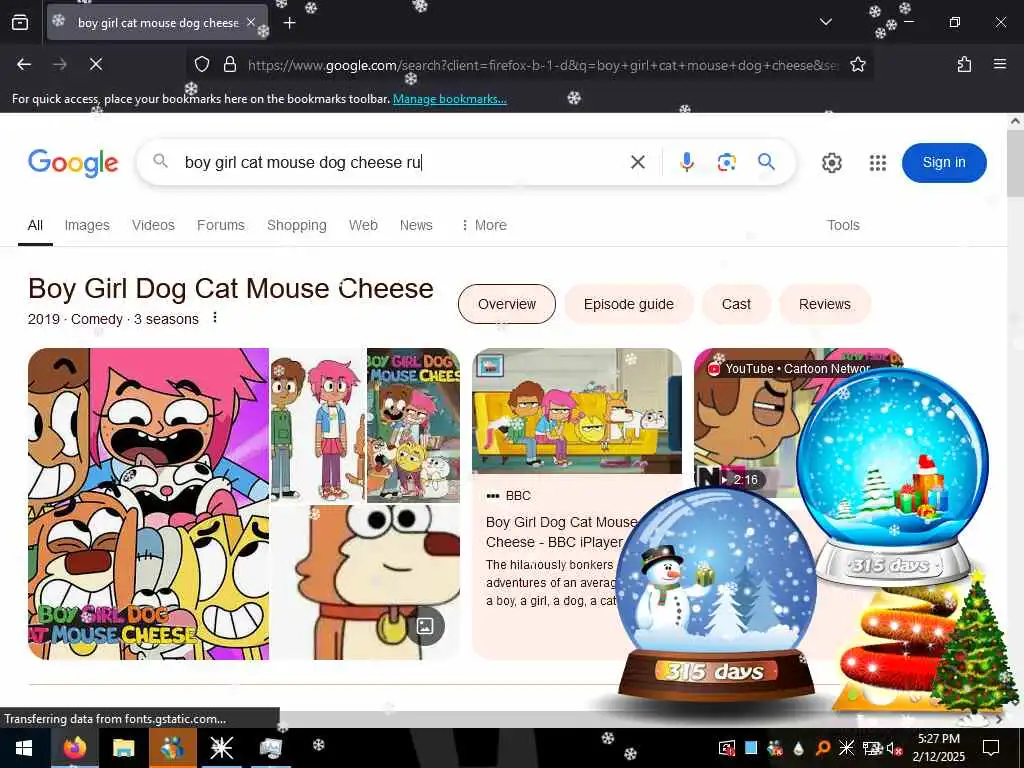1024x768 pixels.
Task: Click the Sign in button
Action: [944, 163]
